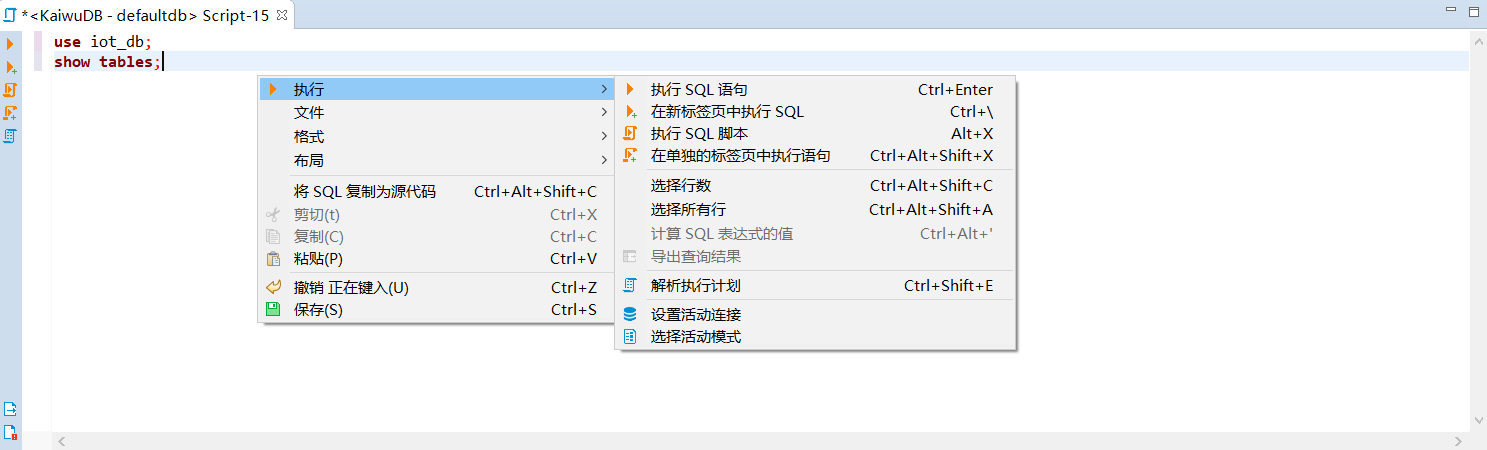Click the execute SQL script sidebar icon
1487x450 pixels.
10,90
